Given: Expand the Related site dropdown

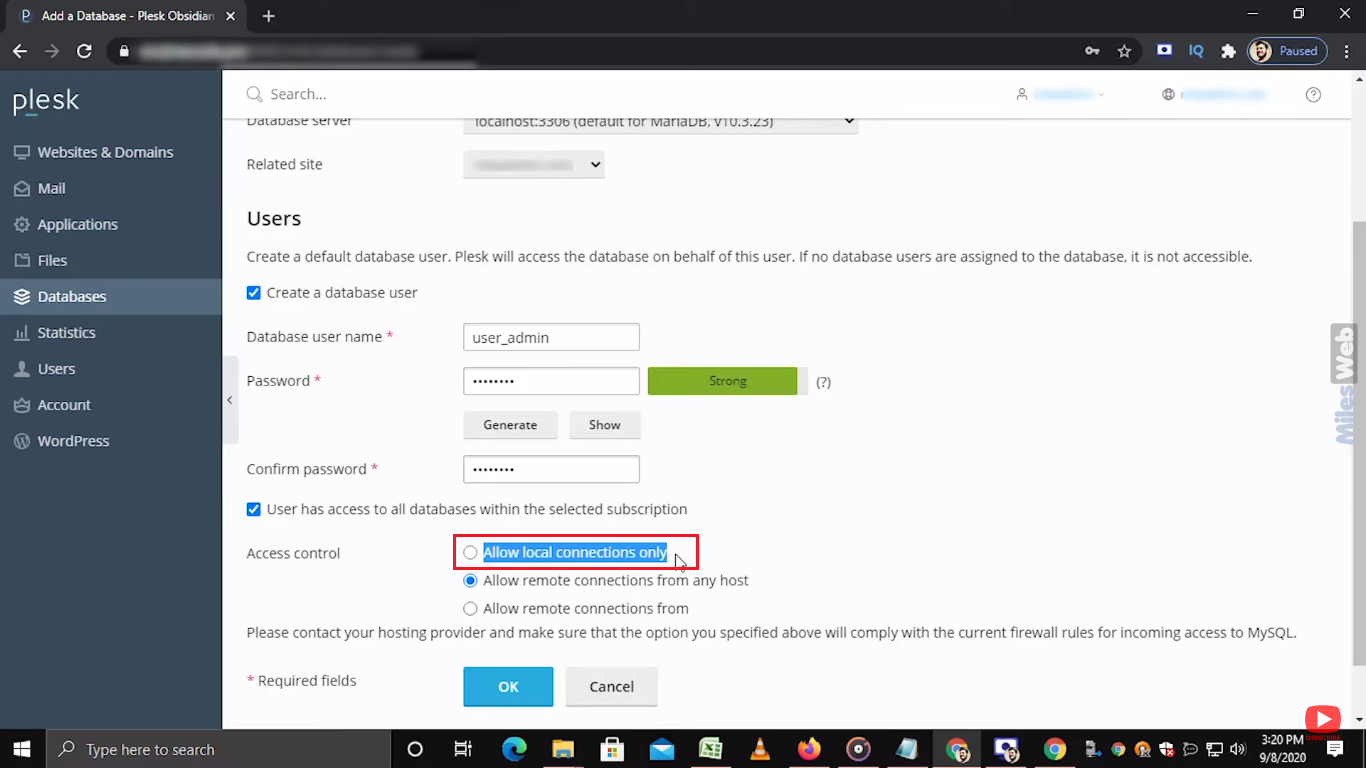Looking at the screenshot, I should coord(533,164).
